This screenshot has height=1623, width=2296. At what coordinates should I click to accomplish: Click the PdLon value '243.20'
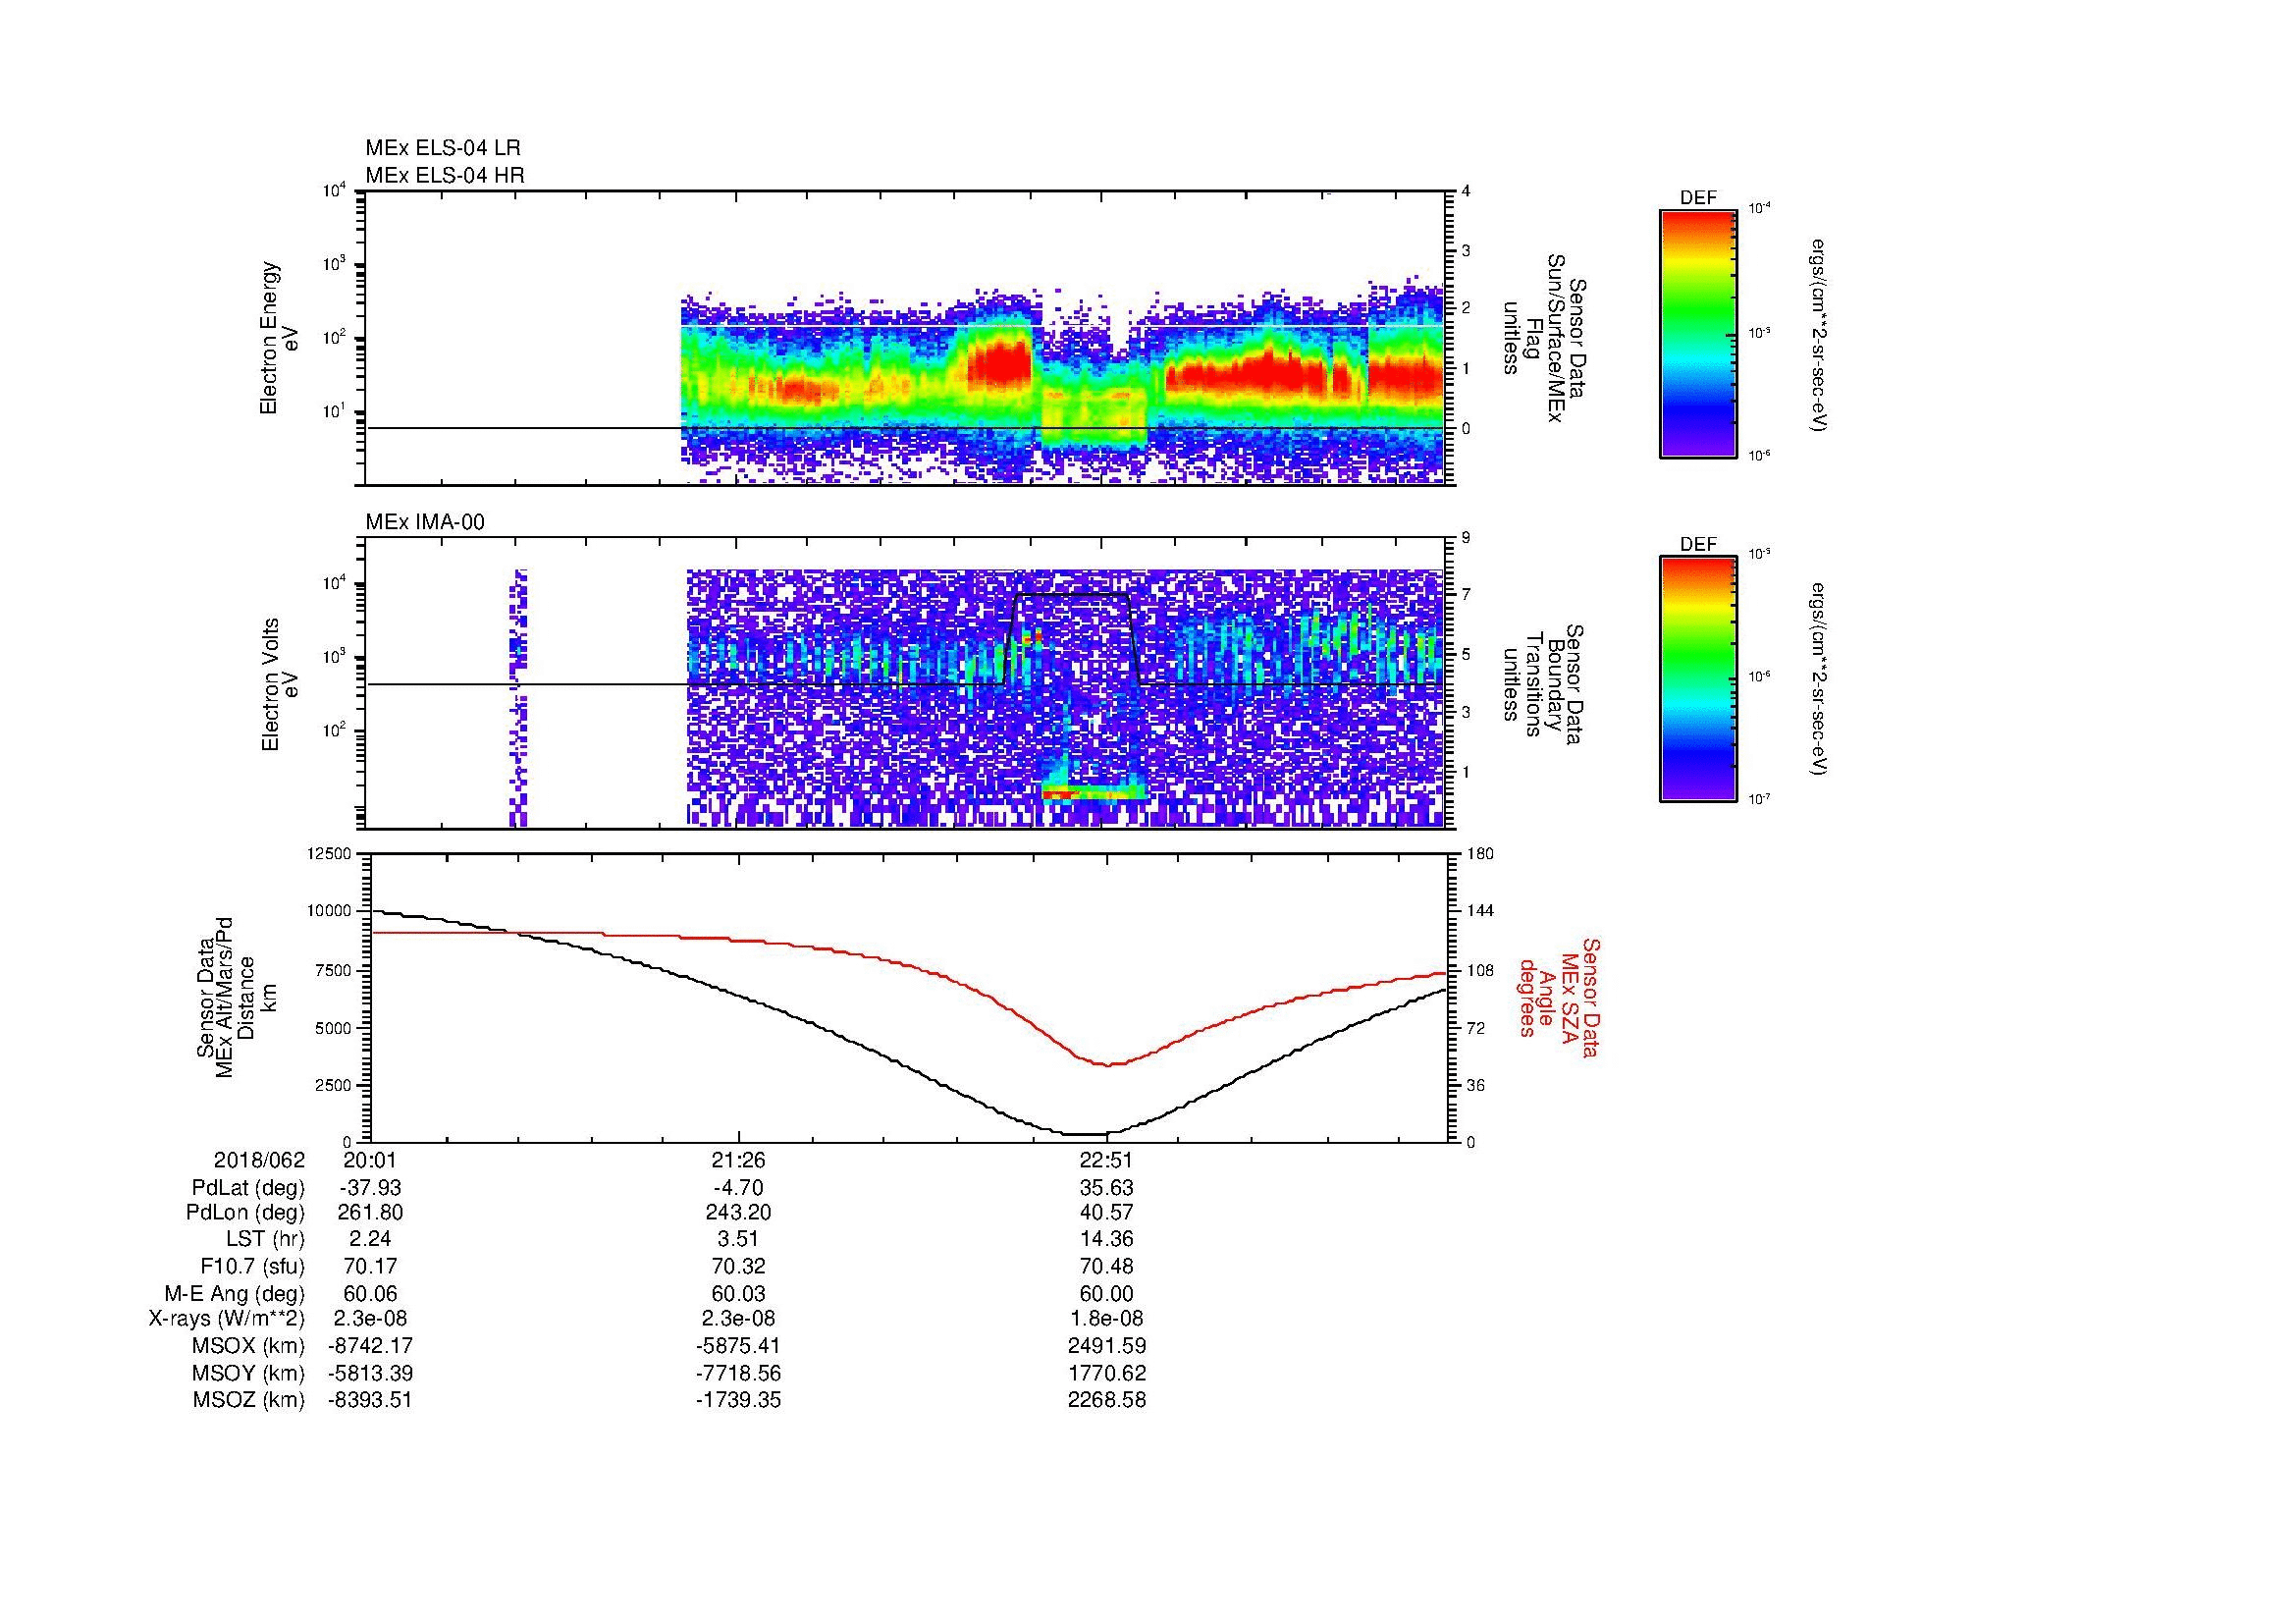click(x=738, y=1213)
